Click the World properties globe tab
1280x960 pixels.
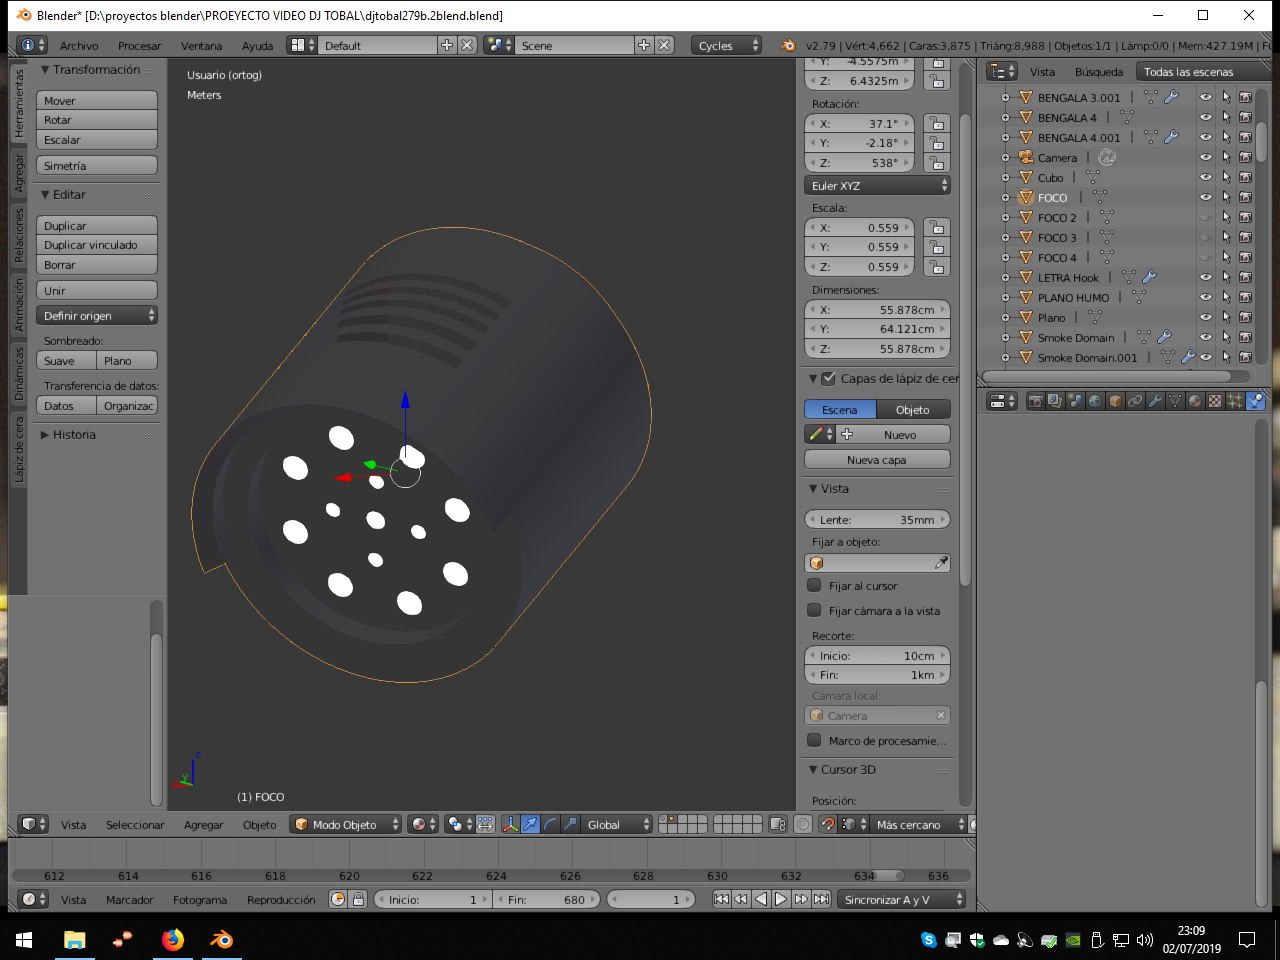[x=1095, y=401]
